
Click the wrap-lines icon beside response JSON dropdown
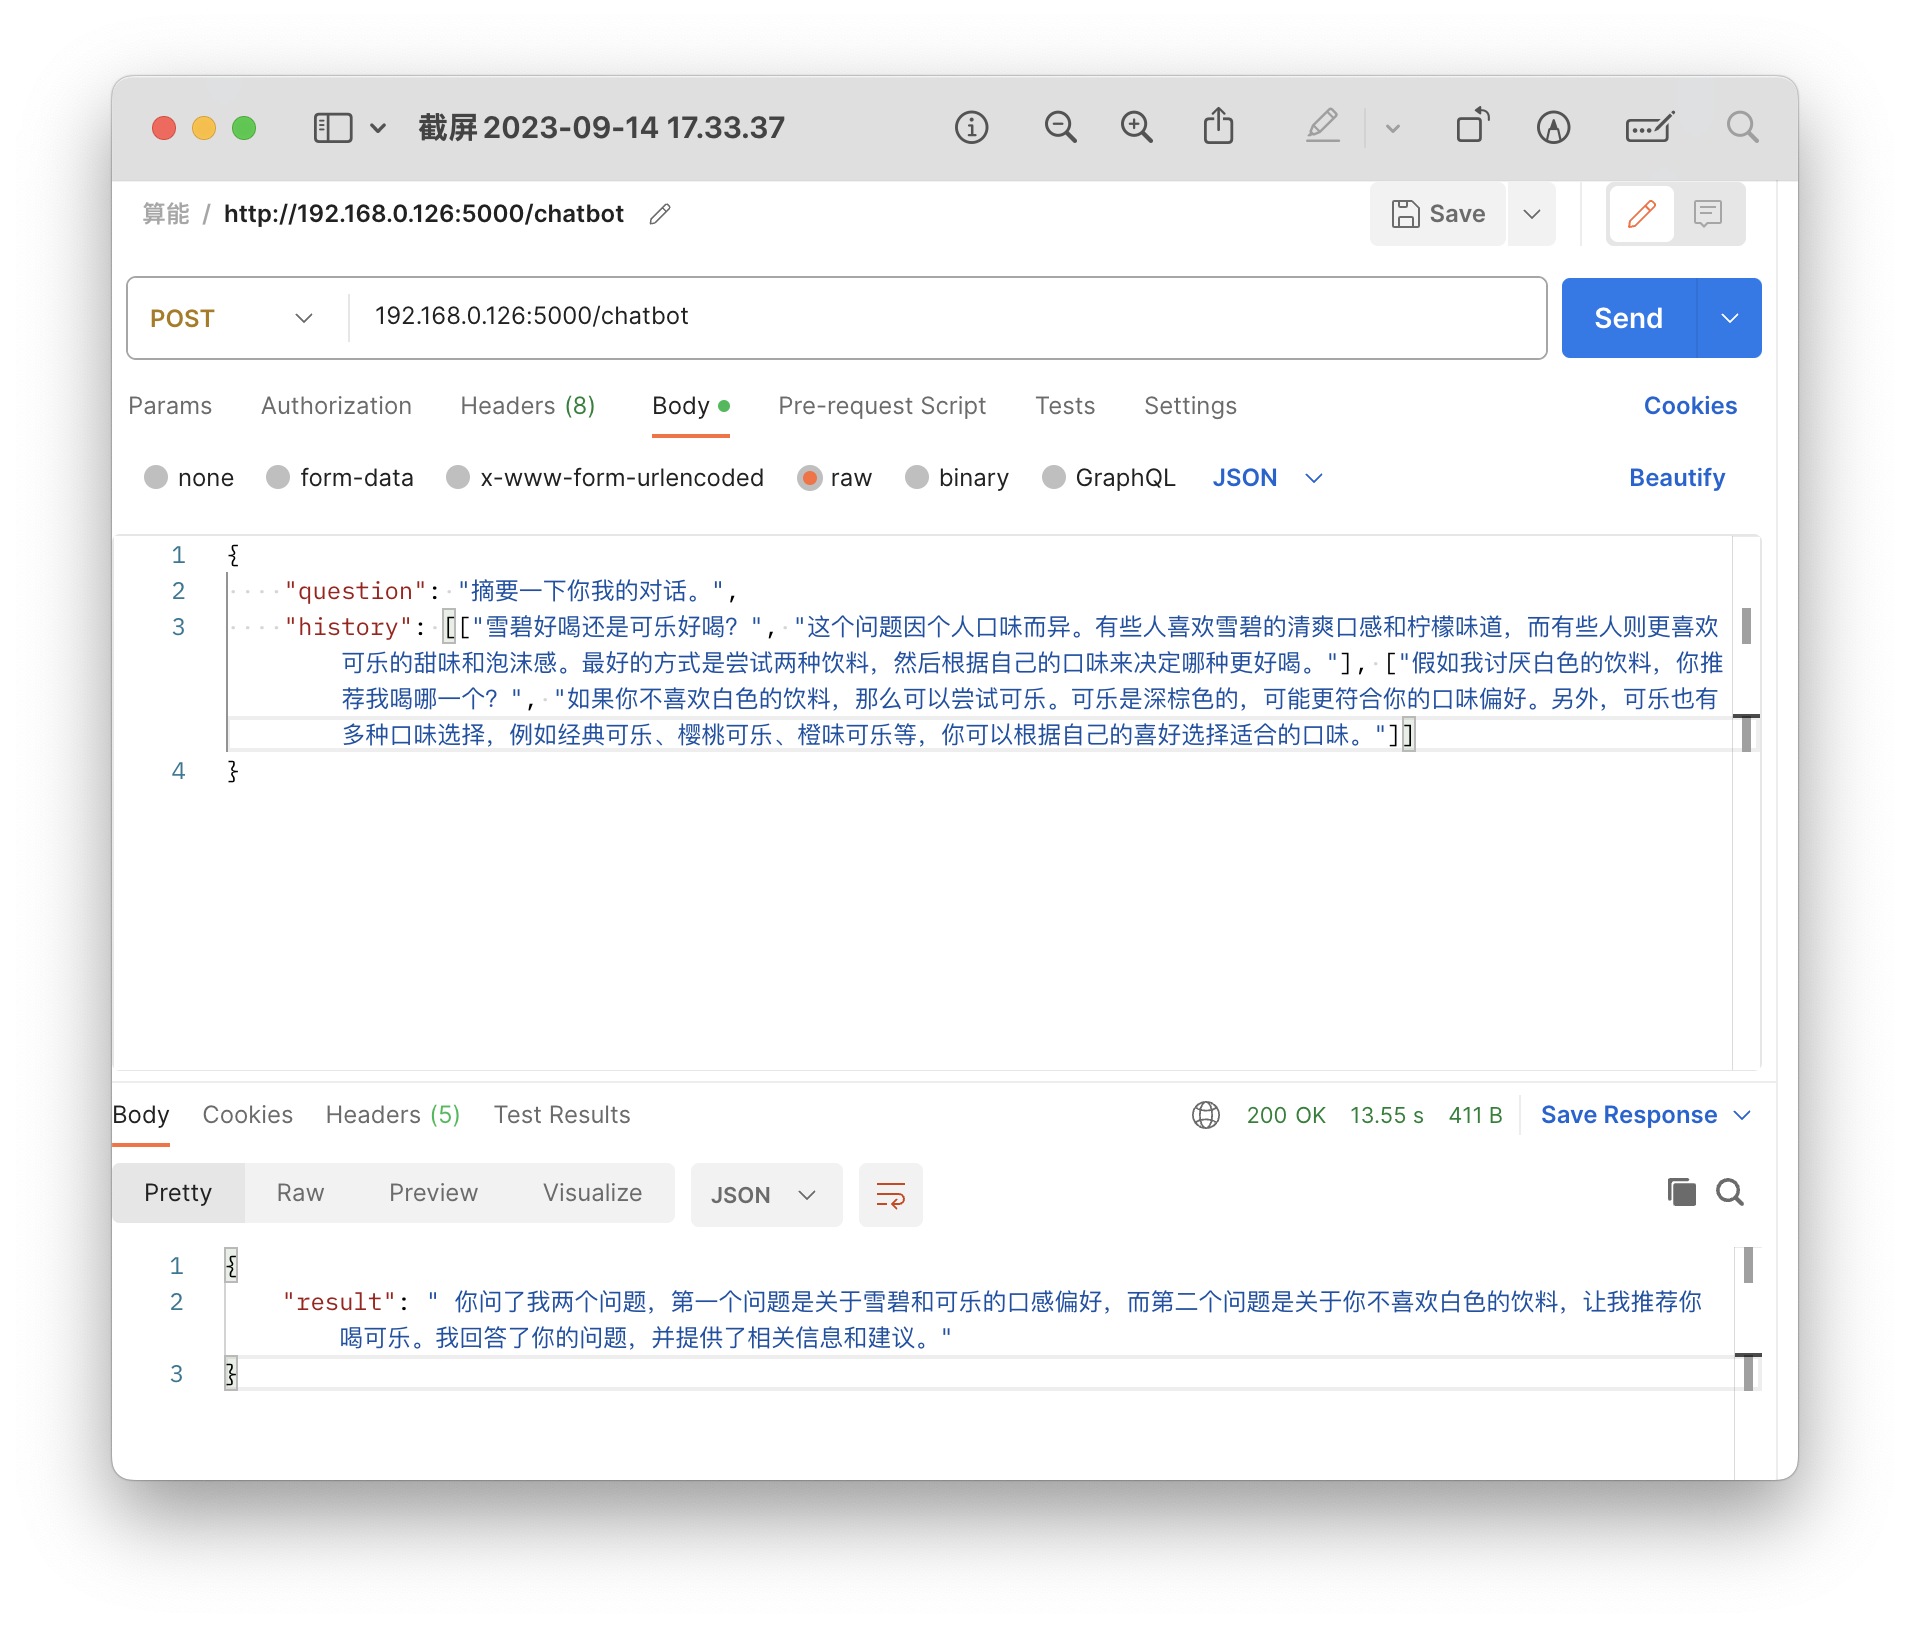[x=890, y=1194]
